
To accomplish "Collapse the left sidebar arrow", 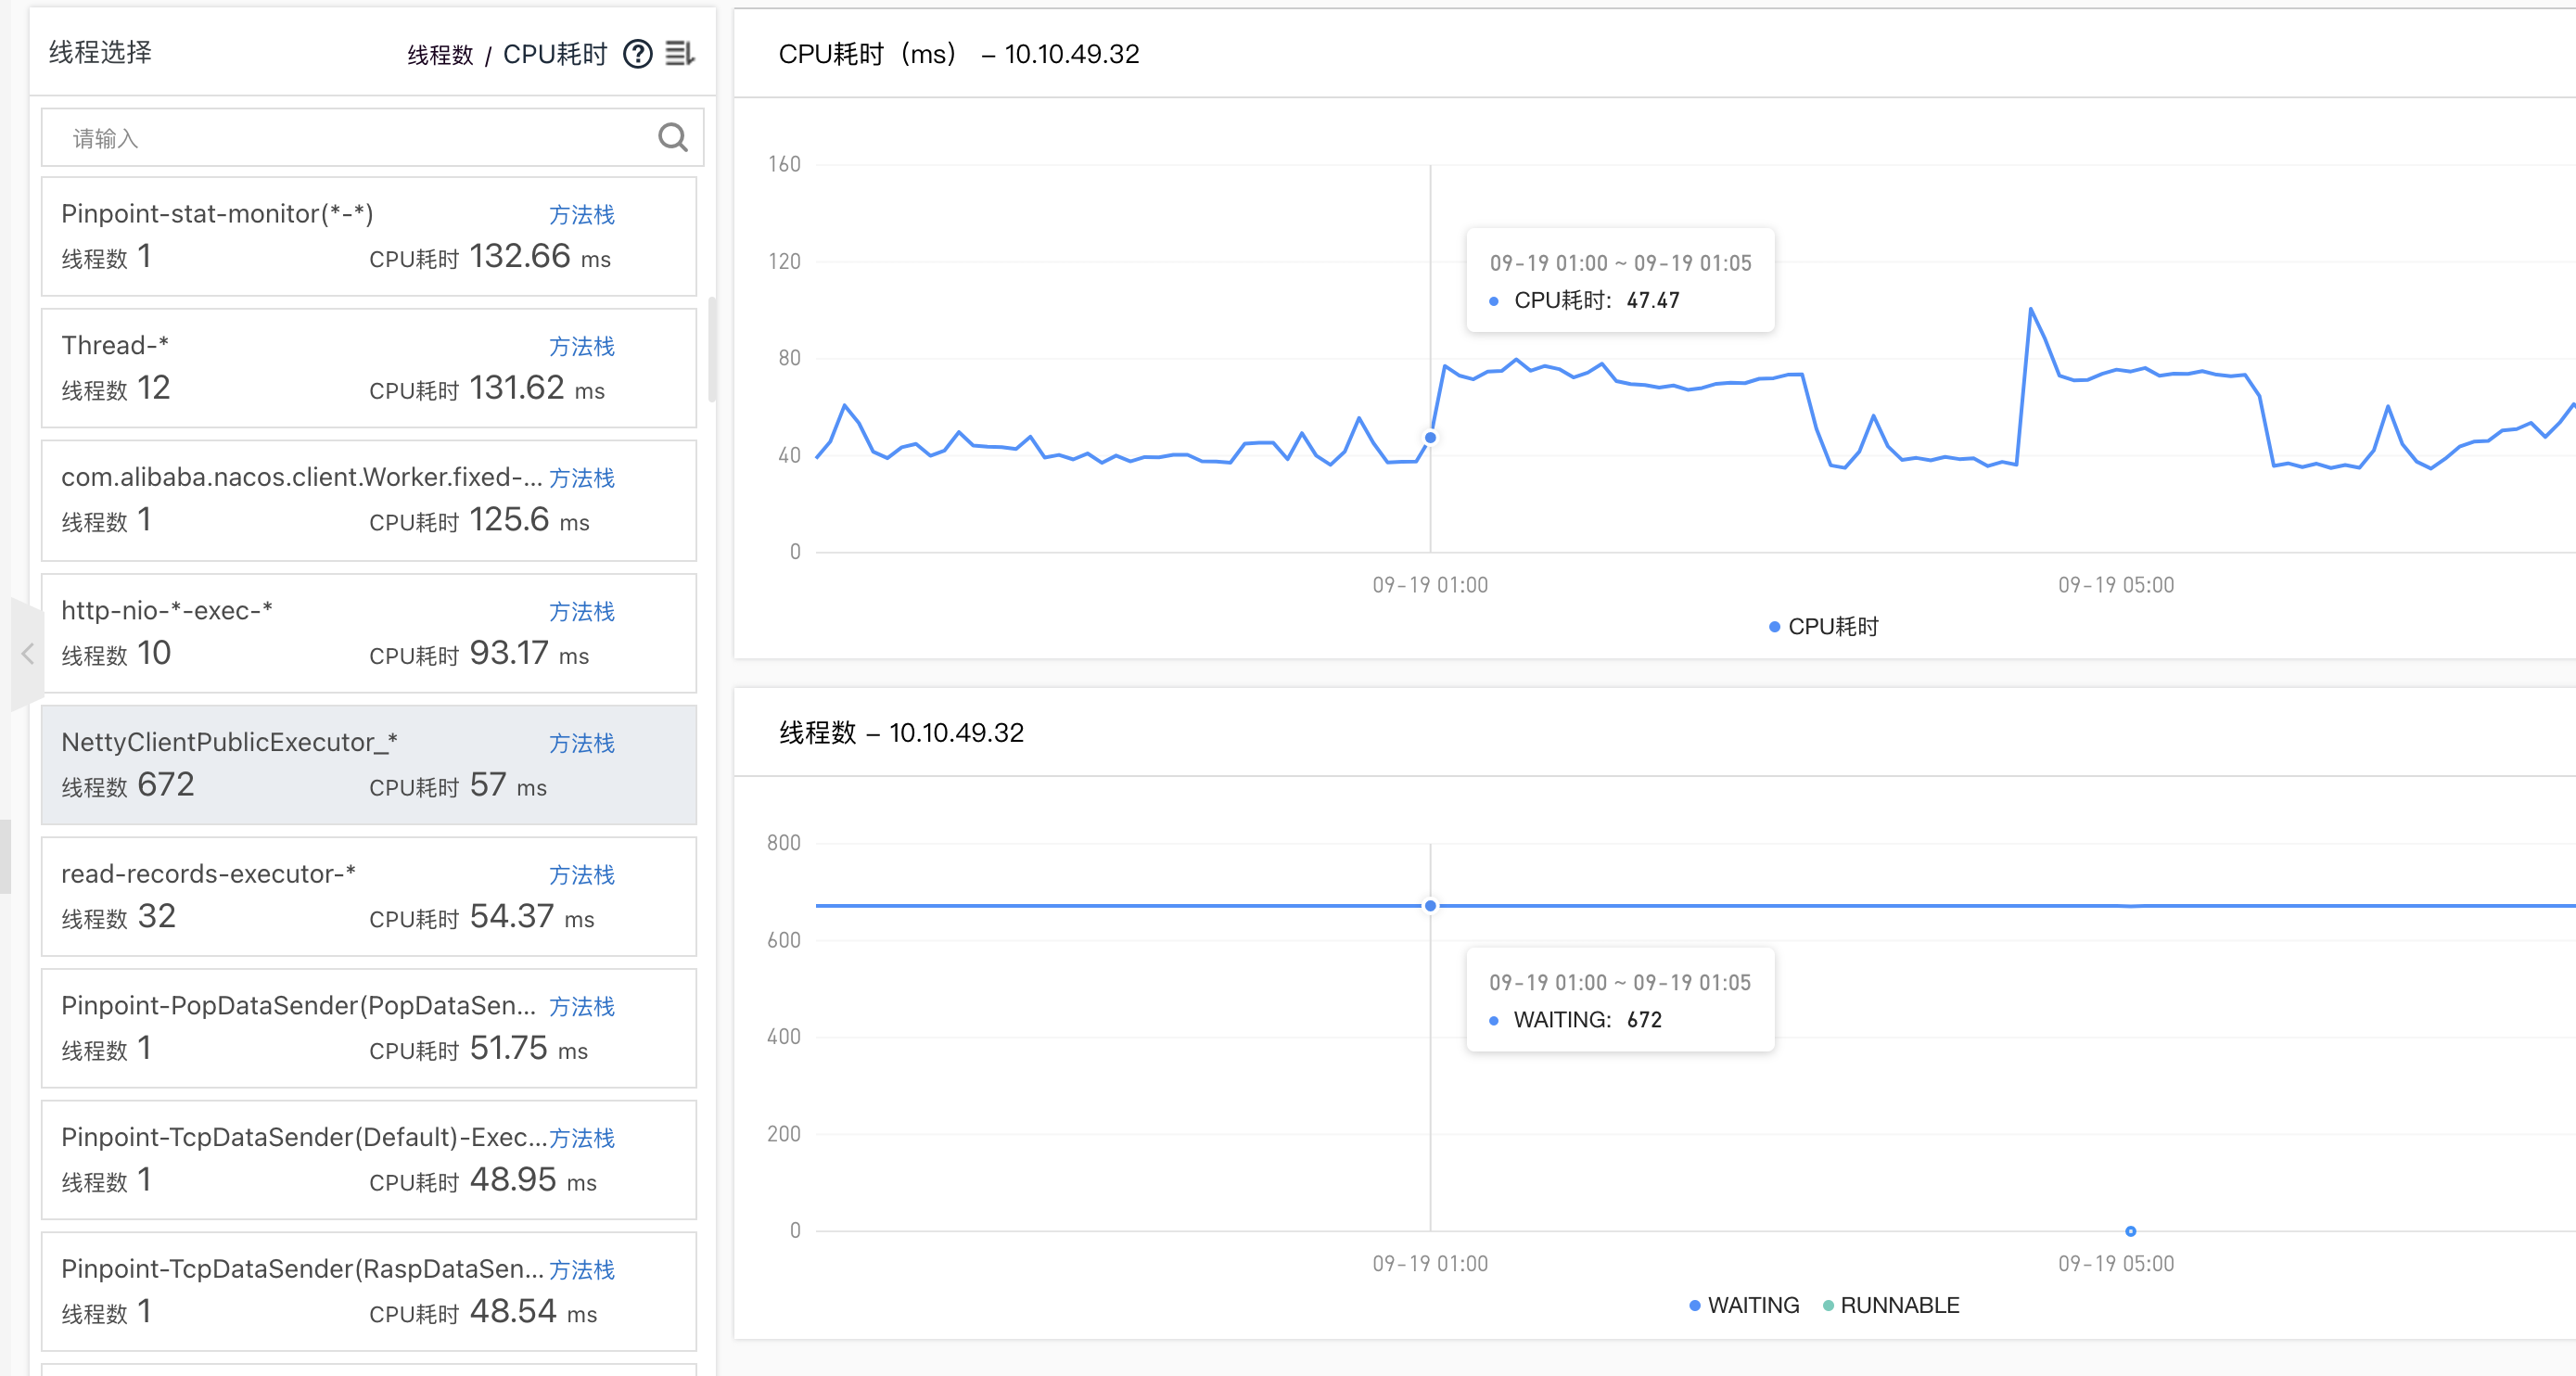I will tap(27, 654).
